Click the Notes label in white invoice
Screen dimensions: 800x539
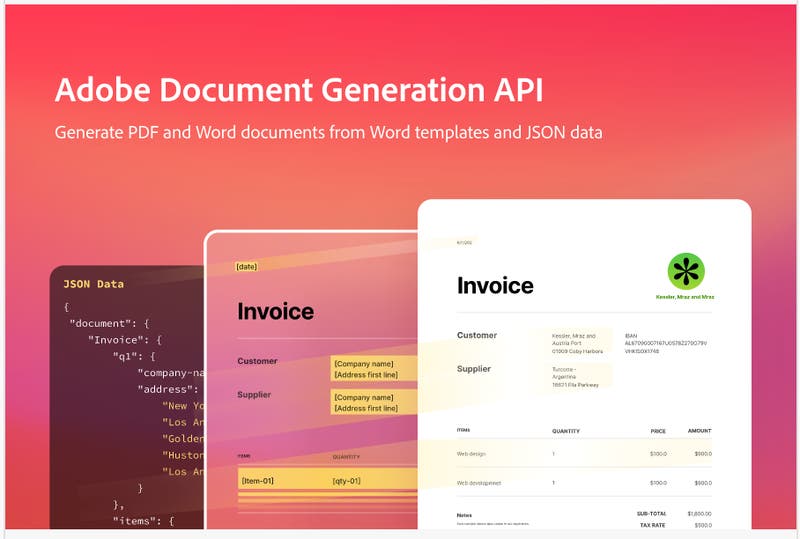pos(464,516)
